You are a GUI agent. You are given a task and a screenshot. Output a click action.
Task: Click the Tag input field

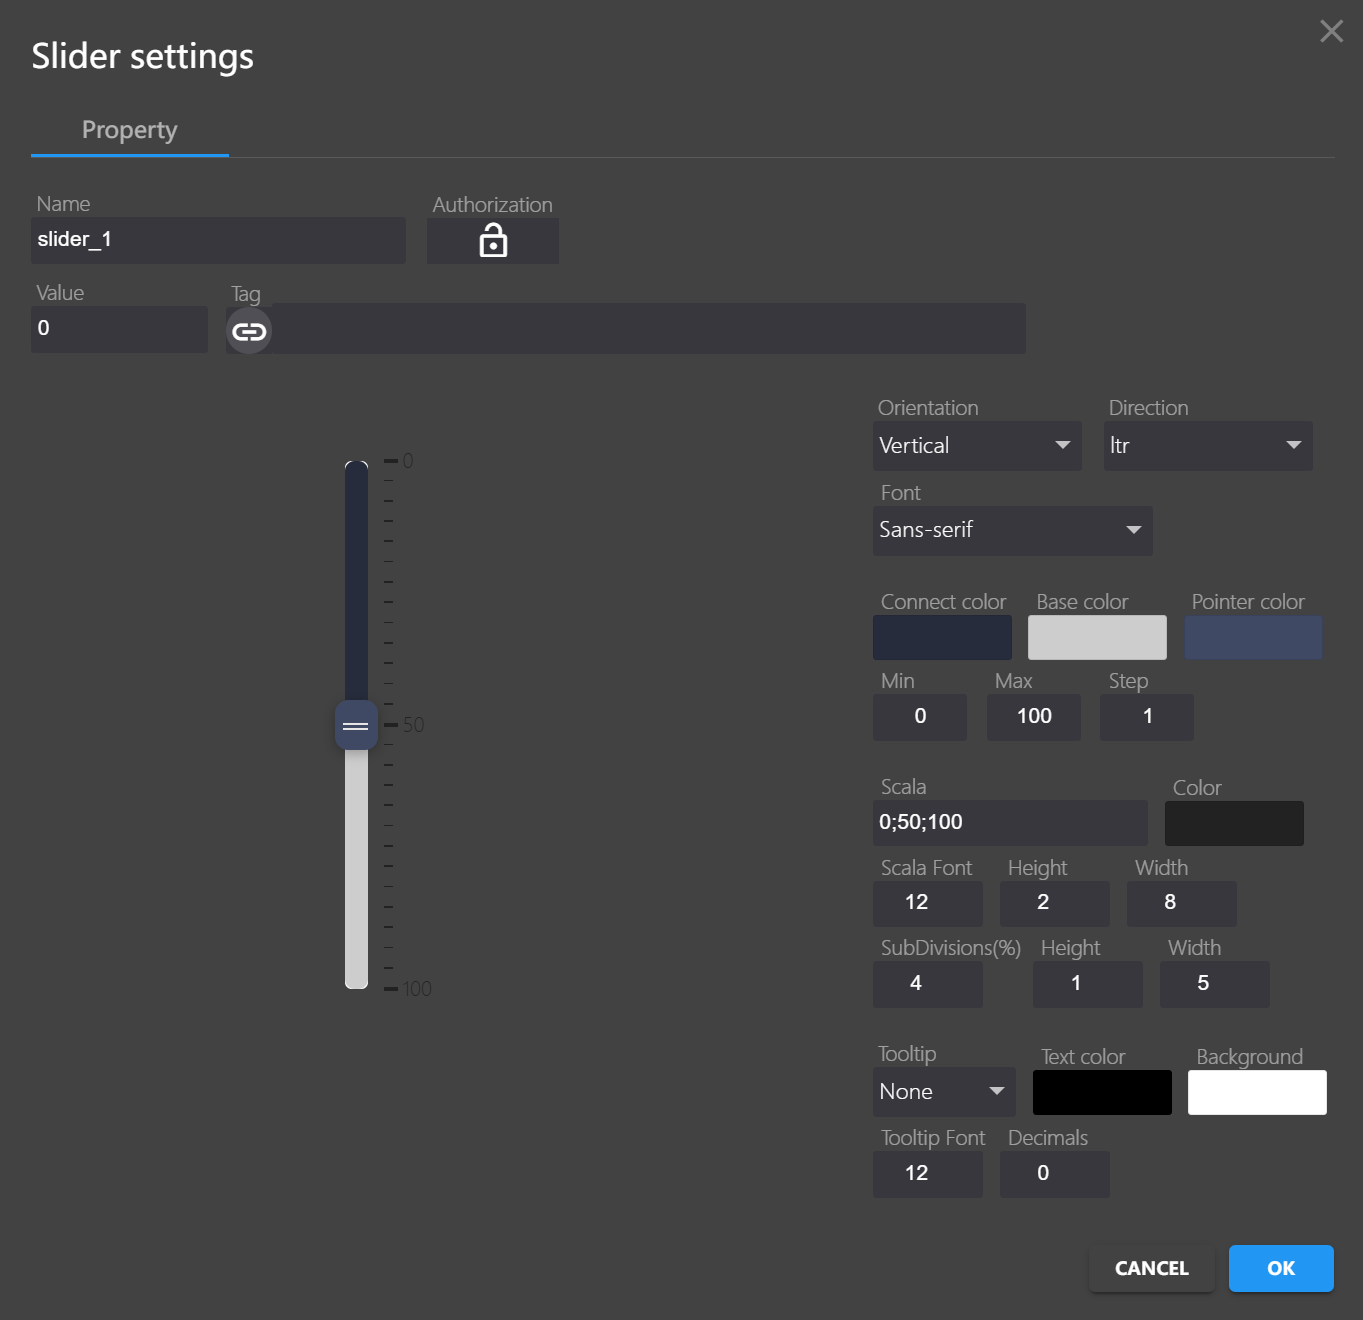pyautogui.click(x=649, y=329)
